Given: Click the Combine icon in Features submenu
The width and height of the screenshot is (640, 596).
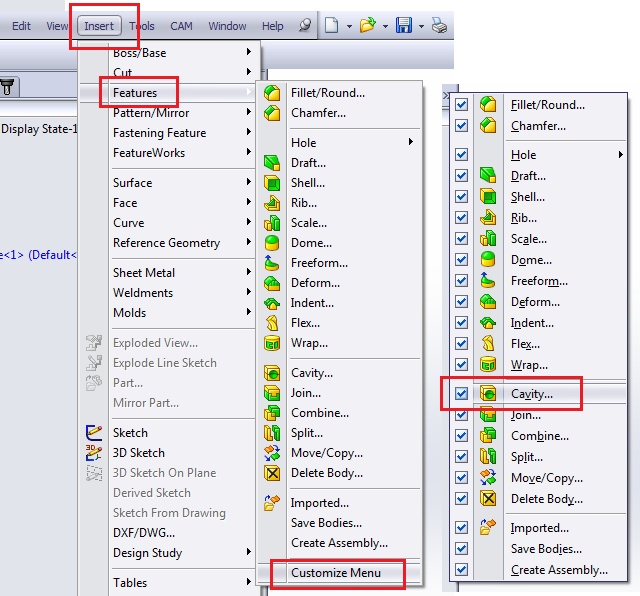Looking at the screenshot, I should (x=272, y=413).
